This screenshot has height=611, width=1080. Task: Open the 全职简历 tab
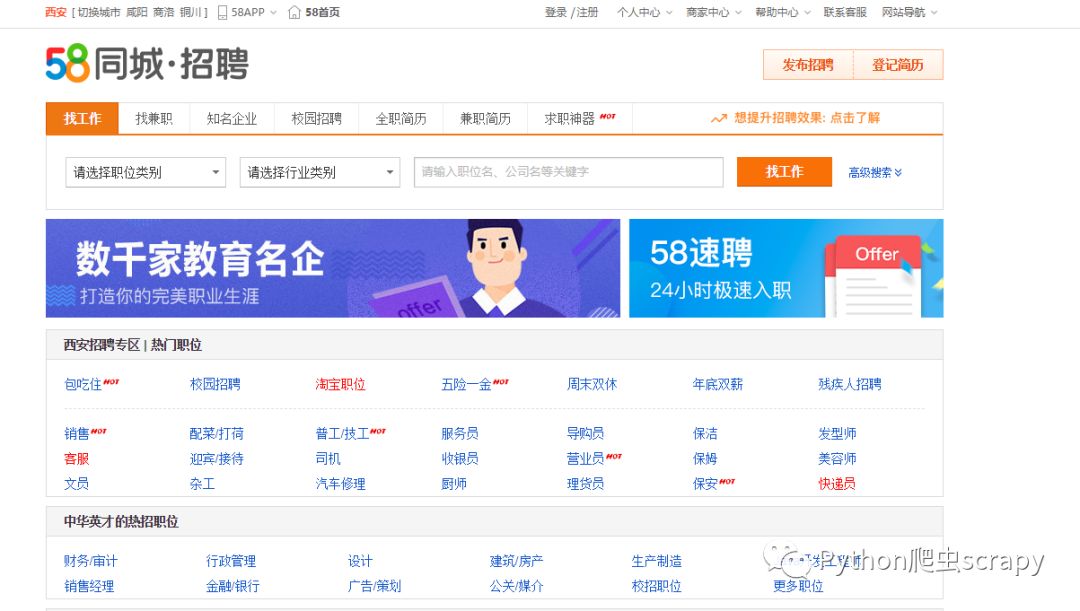pos(401,118)
